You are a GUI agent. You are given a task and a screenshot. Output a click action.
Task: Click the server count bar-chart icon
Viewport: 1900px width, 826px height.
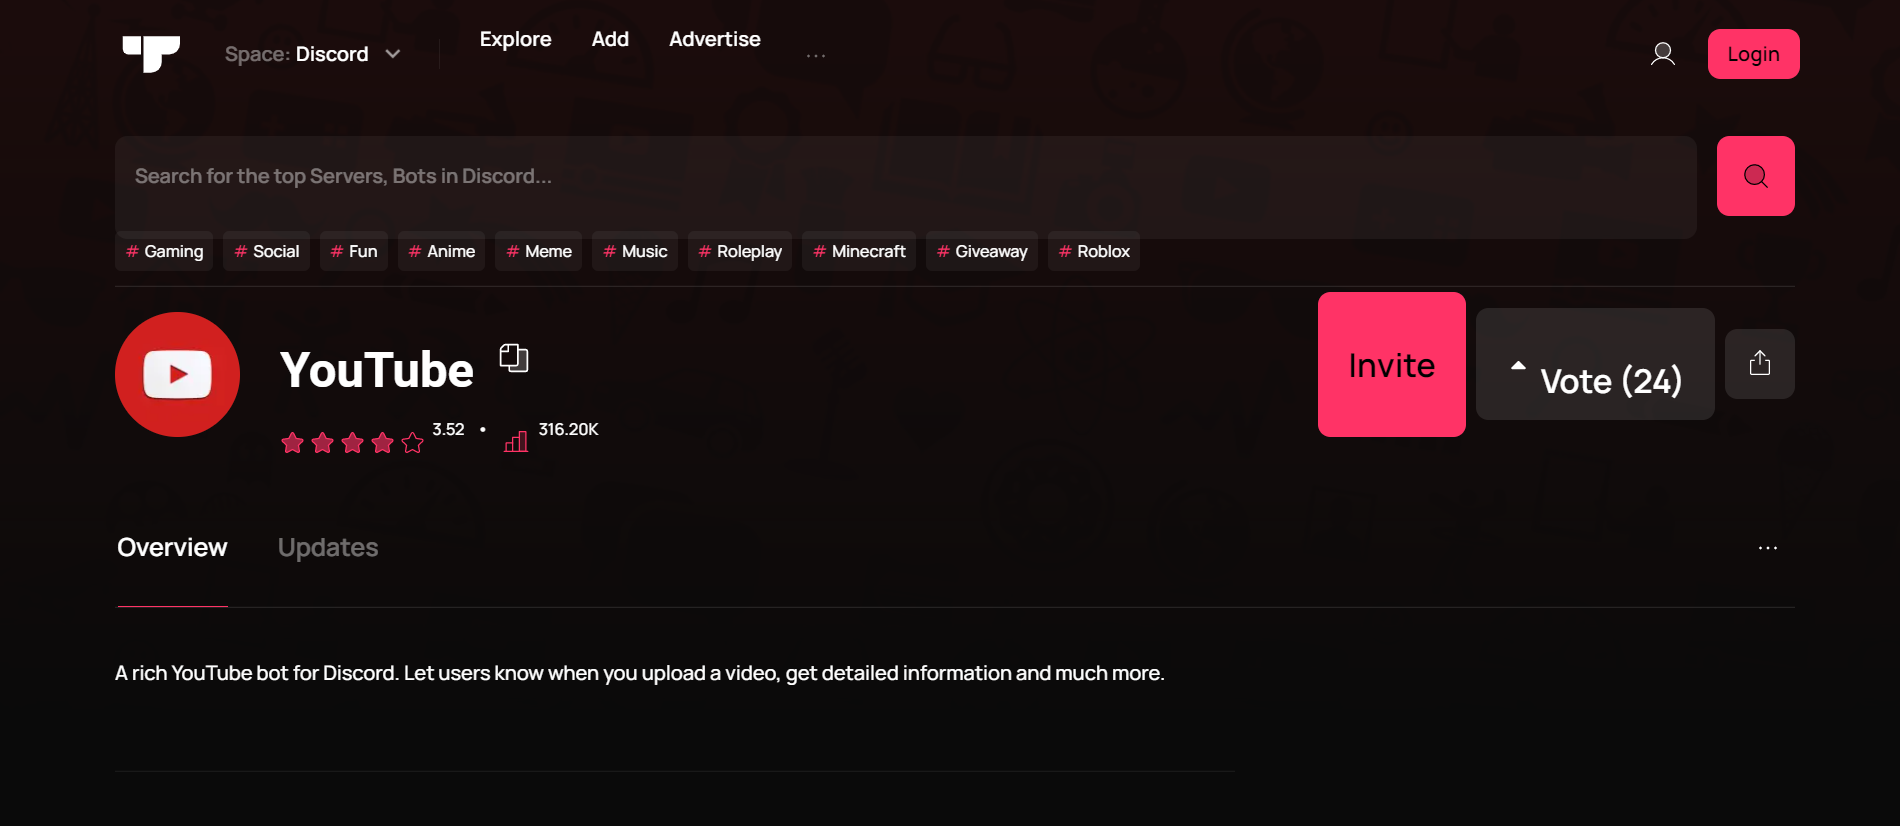pos(516,441)
